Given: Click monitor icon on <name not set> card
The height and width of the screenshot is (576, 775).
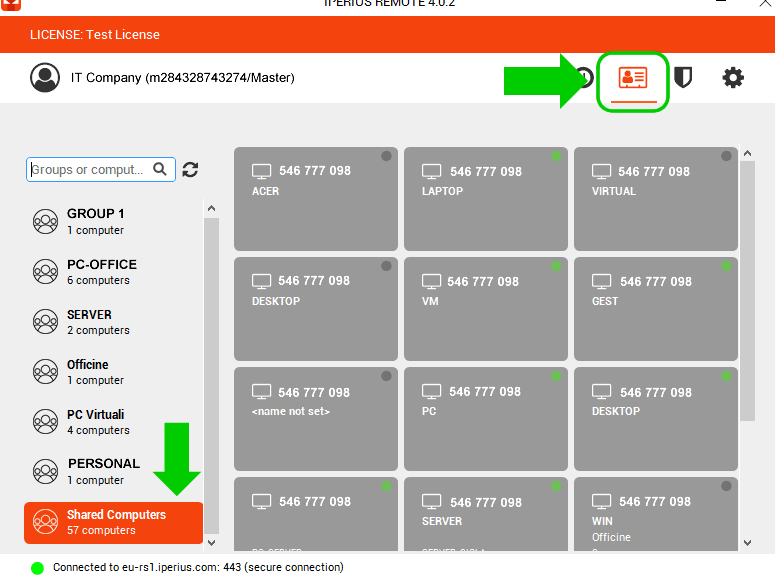Looking at the screenshot, I should point(261,392).
